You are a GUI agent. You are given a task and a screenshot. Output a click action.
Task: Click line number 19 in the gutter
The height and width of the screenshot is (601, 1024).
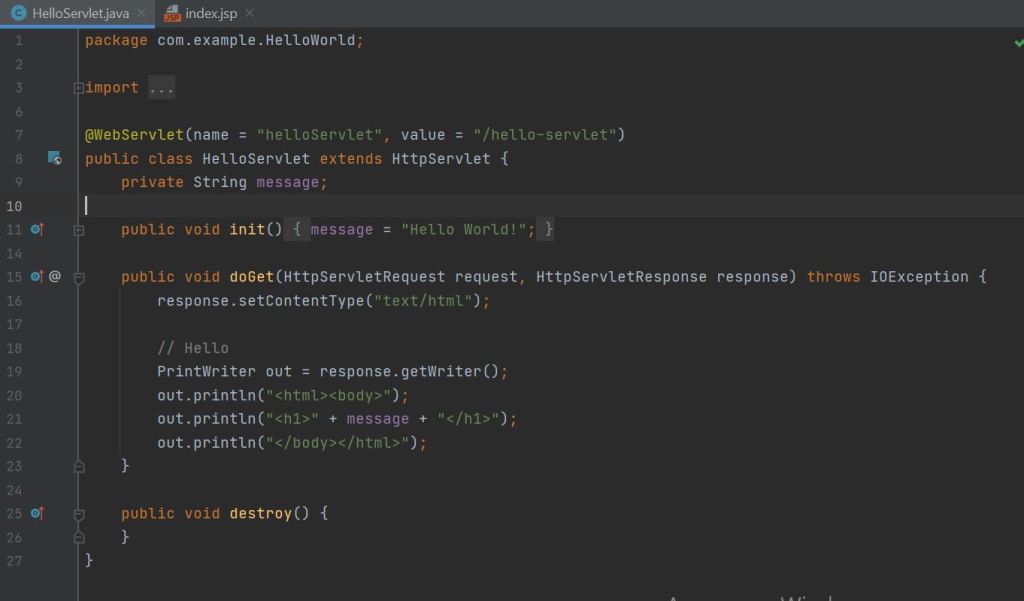(x=14, y=371)
